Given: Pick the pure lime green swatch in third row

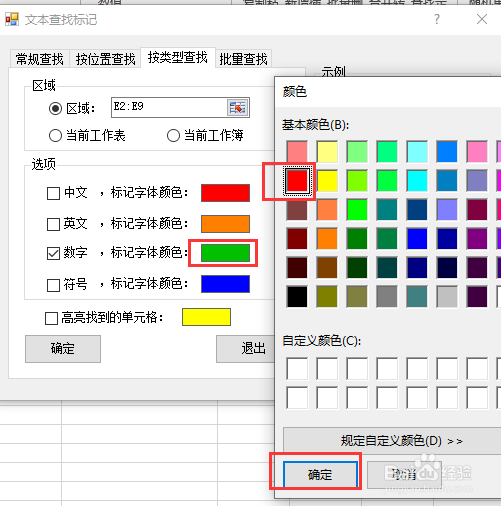Looking at the screenshot, I should point(357,210).
